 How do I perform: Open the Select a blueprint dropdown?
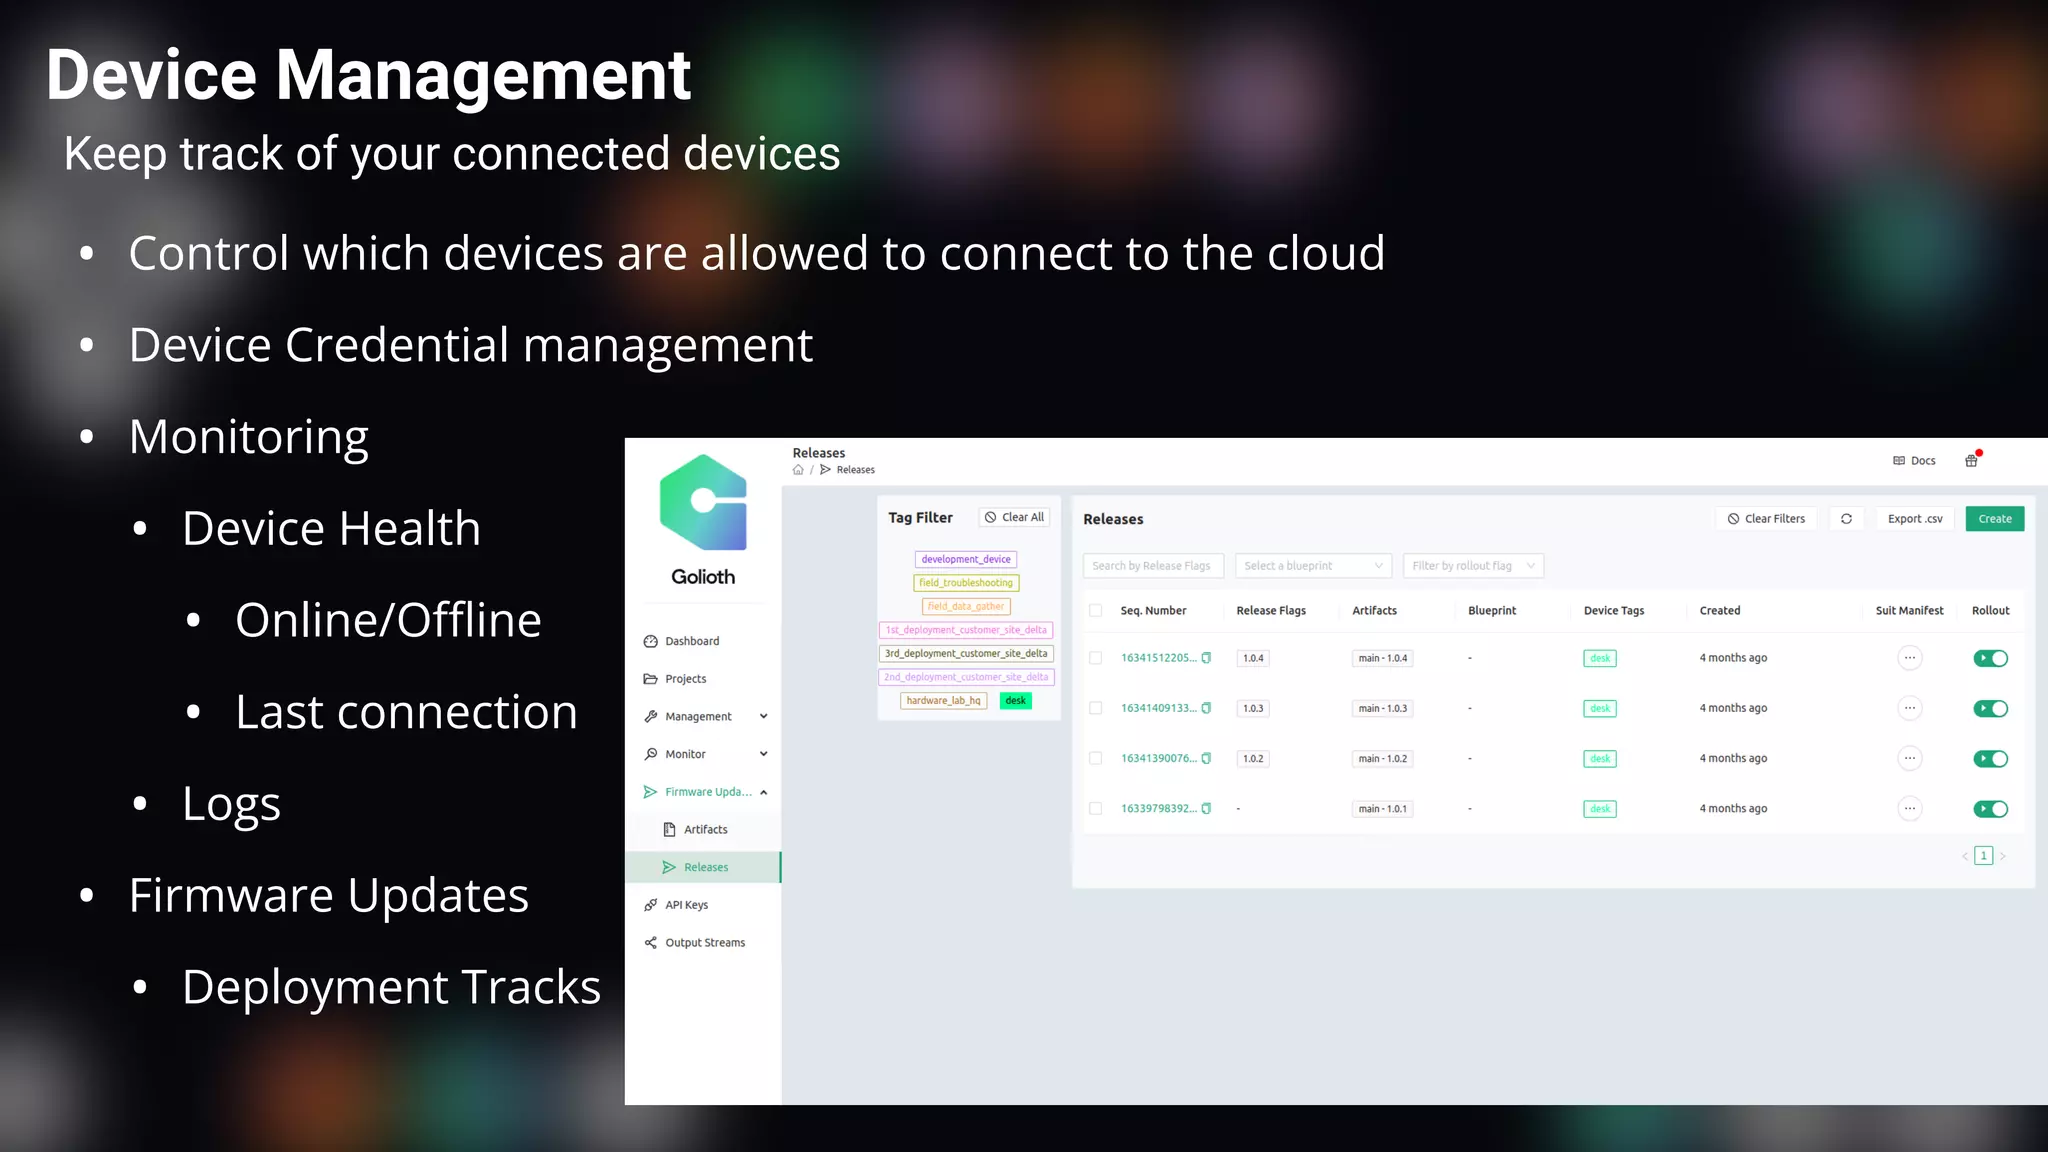tap(1313, 566)
